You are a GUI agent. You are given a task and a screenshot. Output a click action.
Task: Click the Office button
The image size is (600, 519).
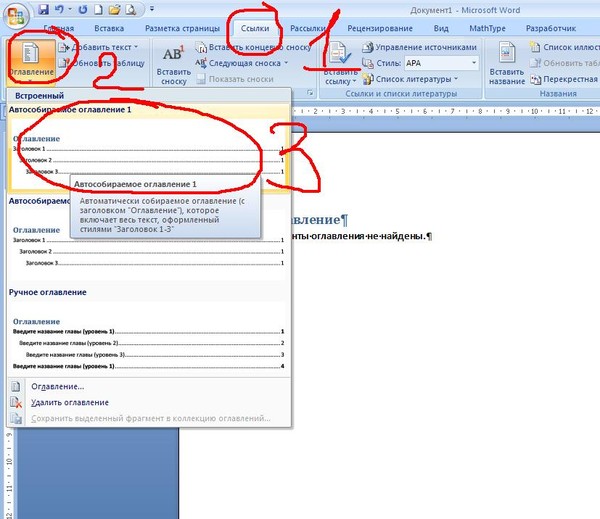coord(16,15)
